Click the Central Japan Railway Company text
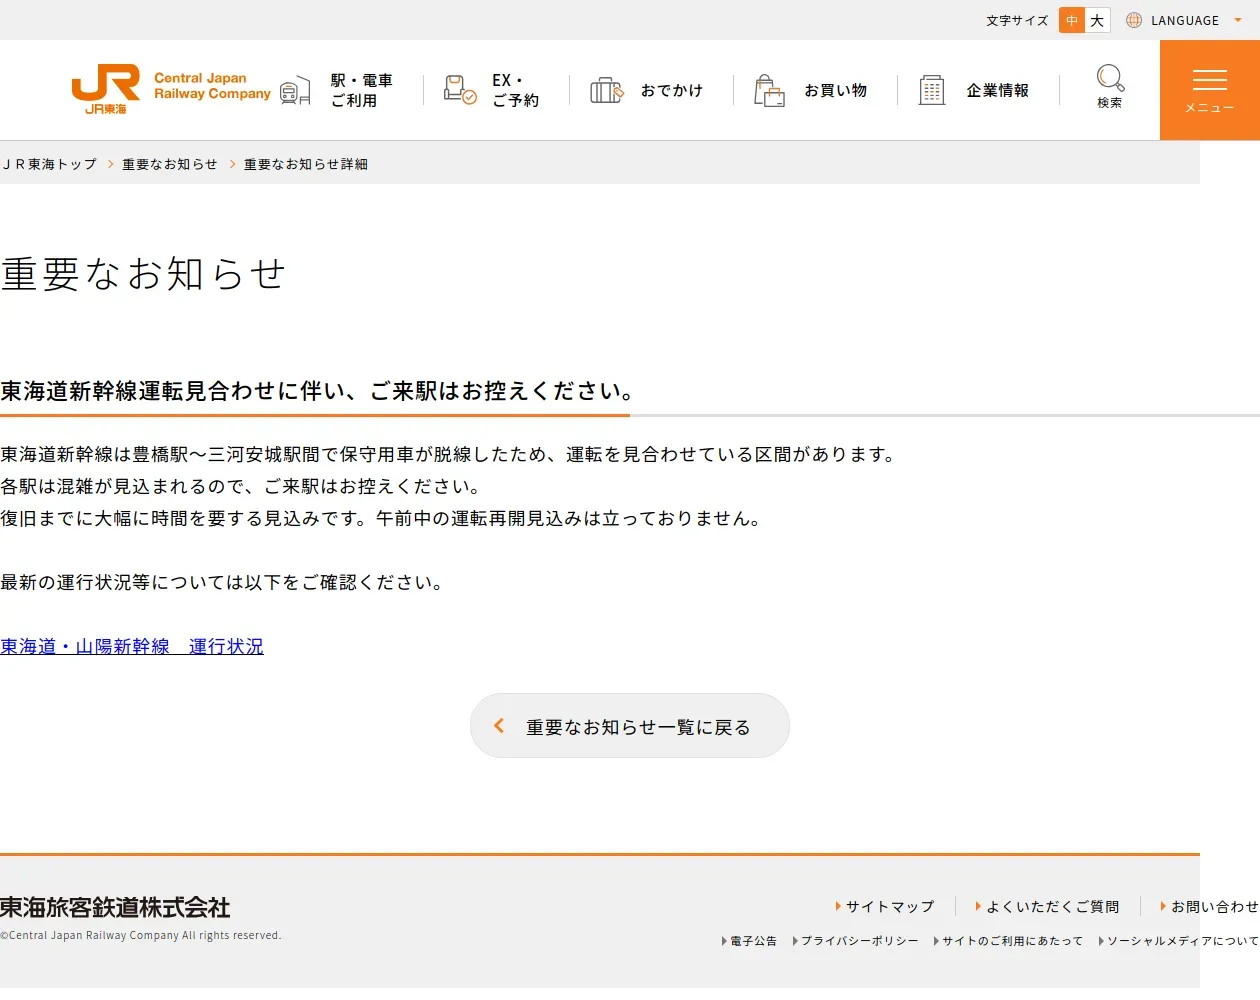This screenshot has height=1000, width=1260. 212,86
